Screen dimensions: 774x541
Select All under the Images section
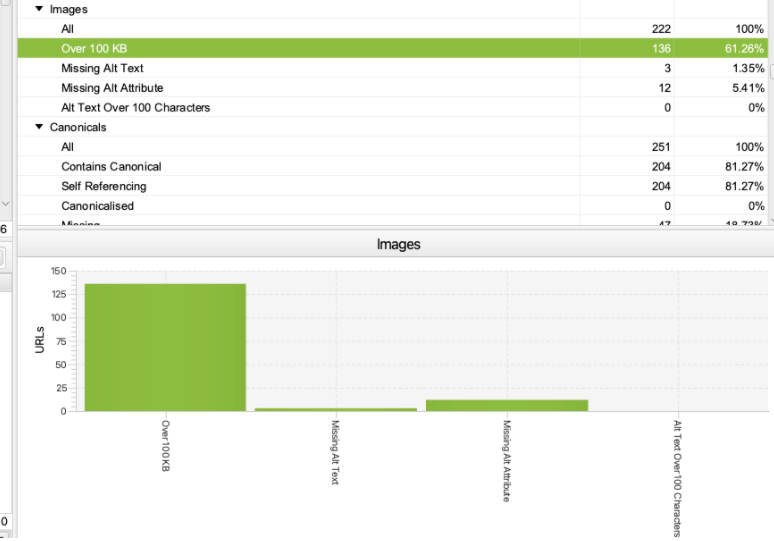coord(67,29)
